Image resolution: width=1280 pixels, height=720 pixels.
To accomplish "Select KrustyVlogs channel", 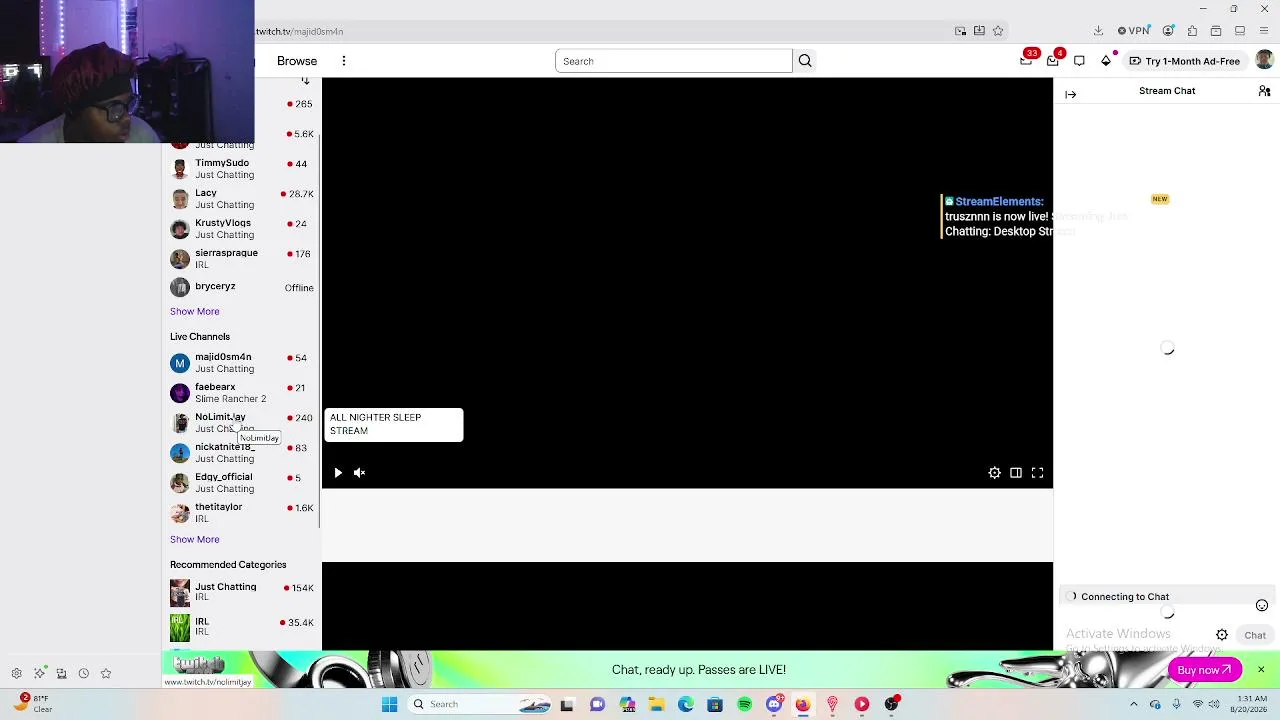I will pyautogui.click(x=241, y=228).
